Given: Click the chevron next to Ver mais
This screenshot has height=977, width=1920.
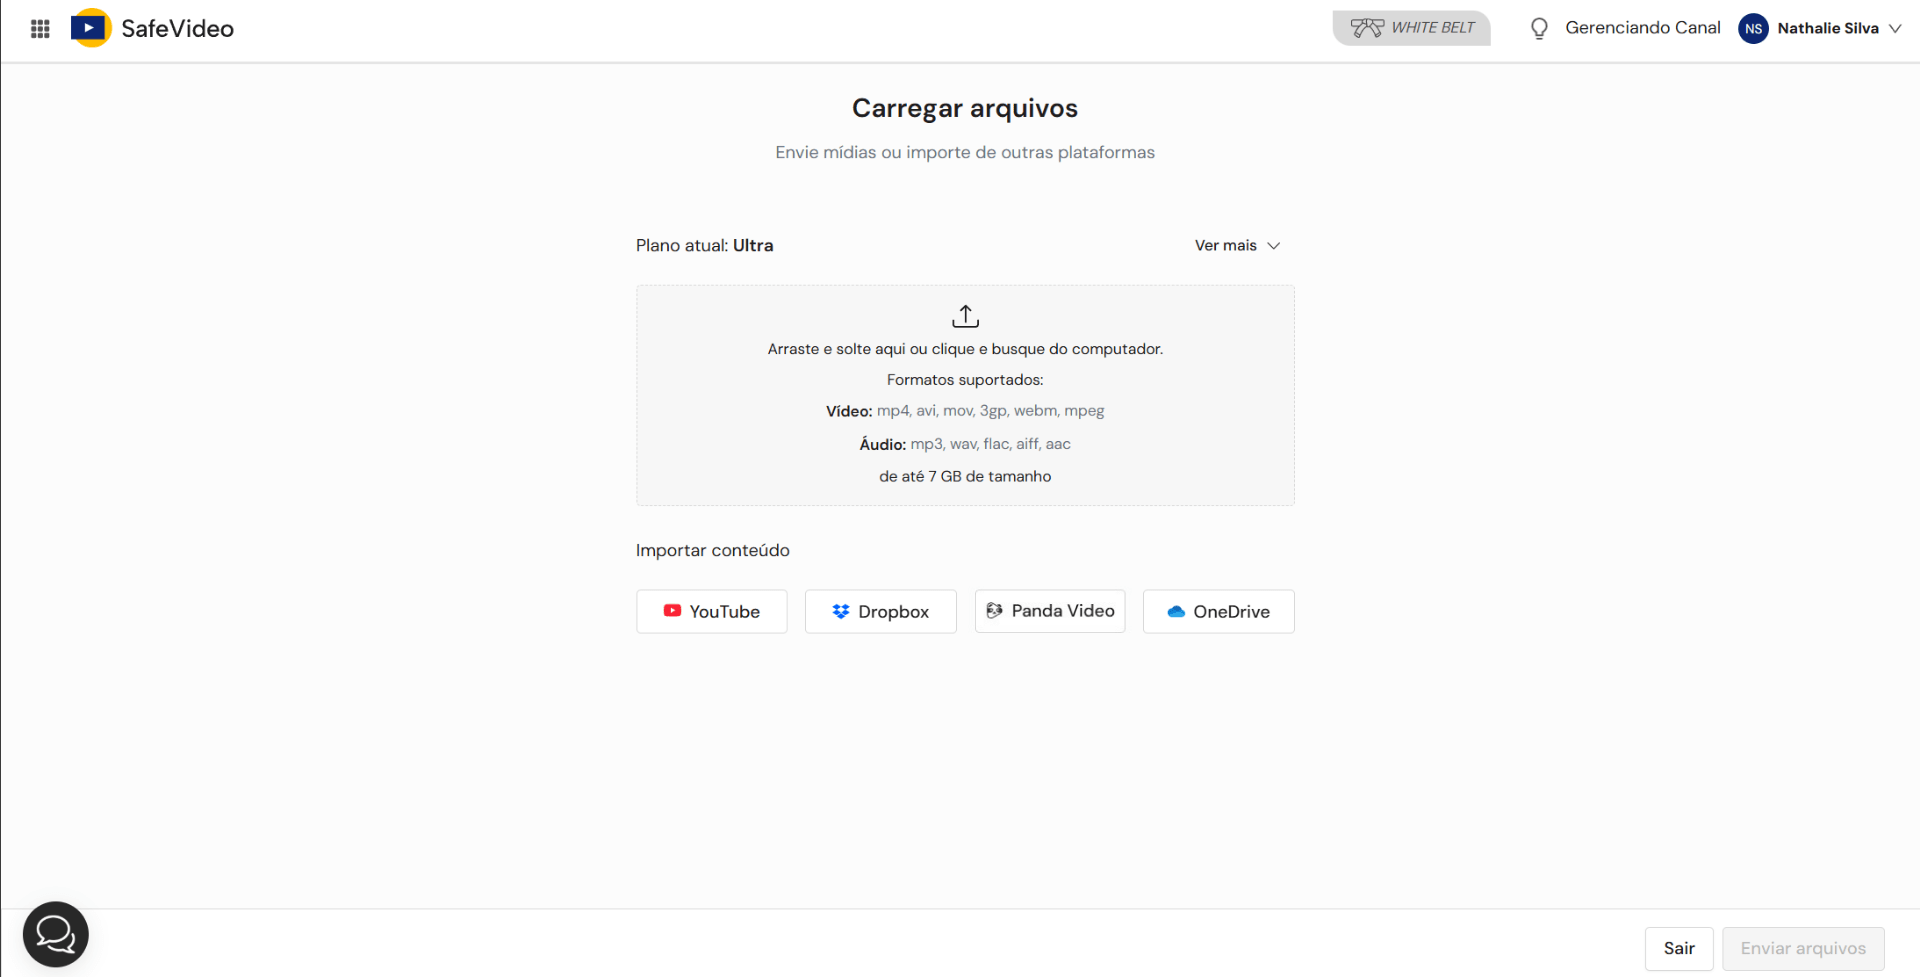Looking at the screenshot, I should tap(1273, 246).
